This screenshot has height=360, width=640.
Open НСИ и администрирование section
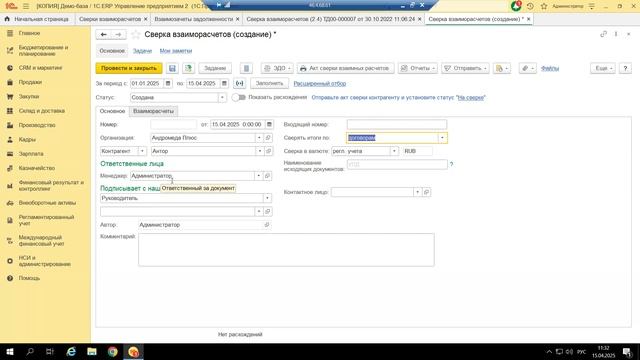[x=44, y=261]
